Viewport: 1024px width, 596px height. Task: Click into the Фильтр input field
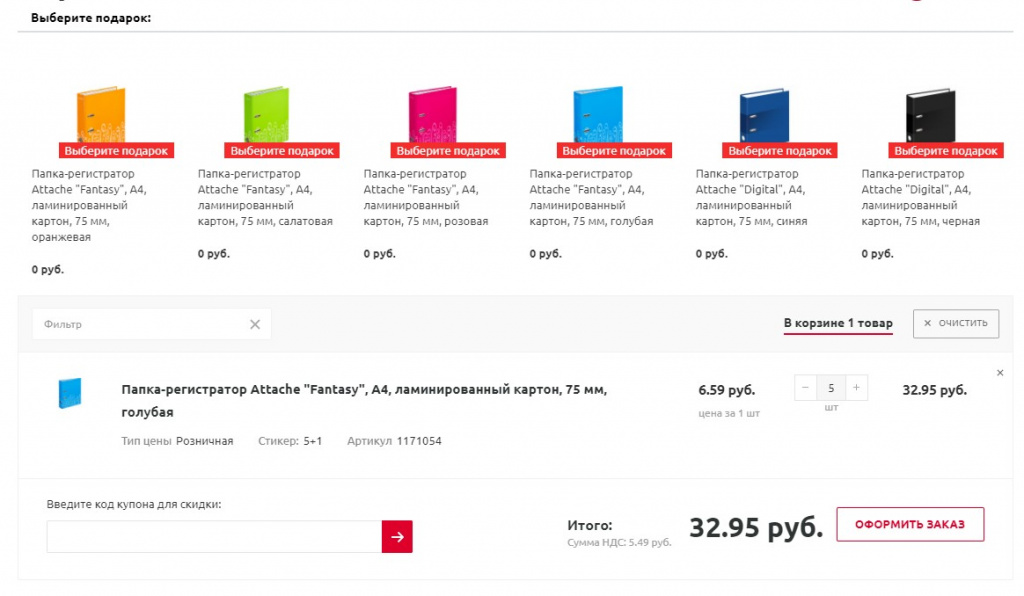pyautogui.click(x=140, y=324)
